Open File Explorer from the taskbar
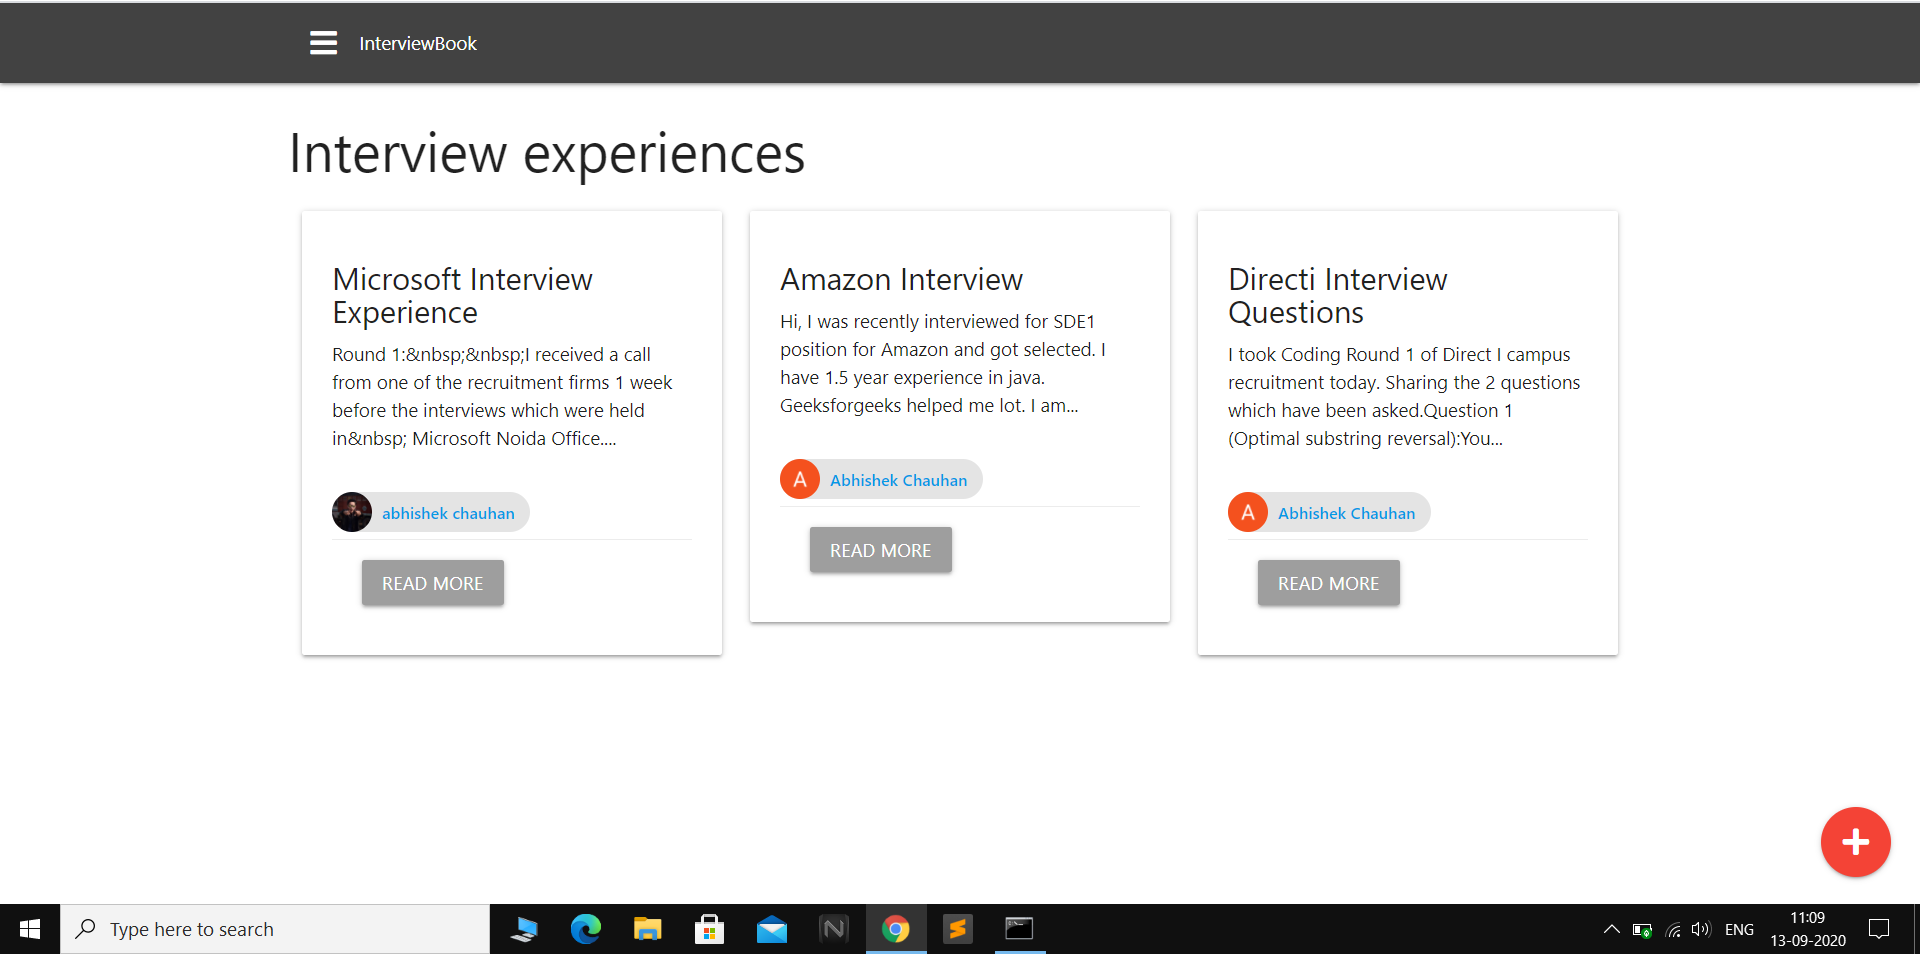The image size is (1920, 954). [648, 929]
